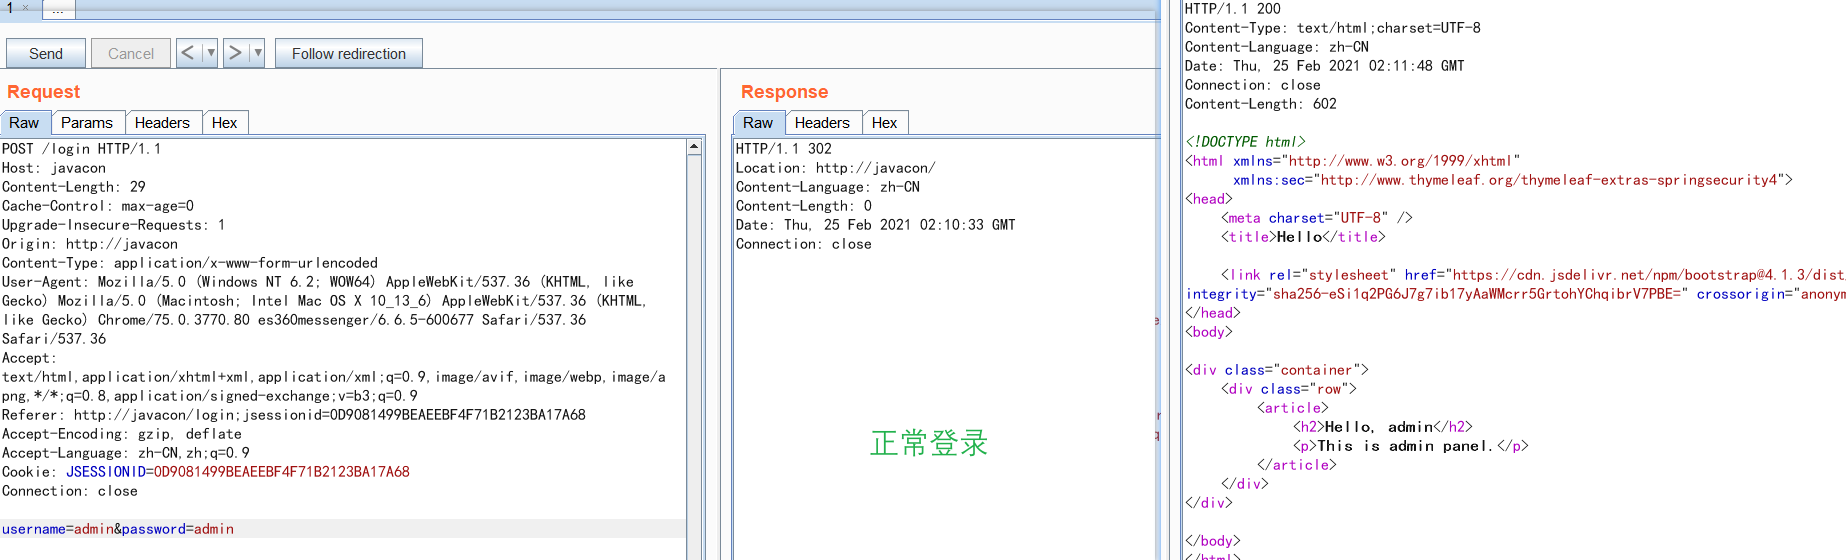Viewport: 1846px width, 560px height.
Task: Click the Request panel heading
Action: pos(43,92)
